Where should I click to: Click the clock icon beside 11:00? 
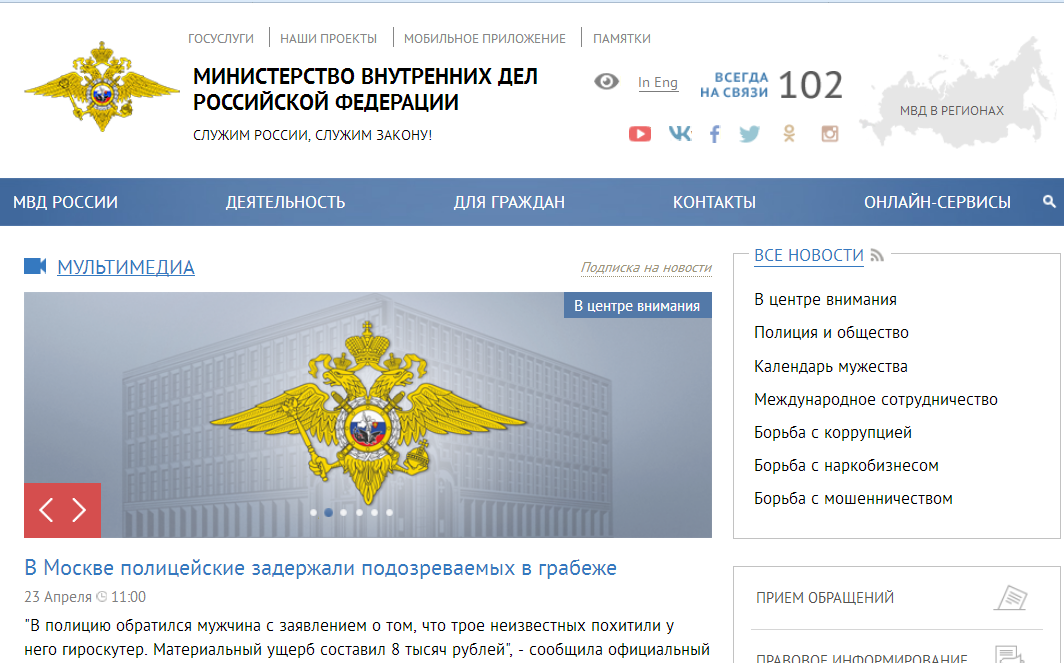[102, 597]
